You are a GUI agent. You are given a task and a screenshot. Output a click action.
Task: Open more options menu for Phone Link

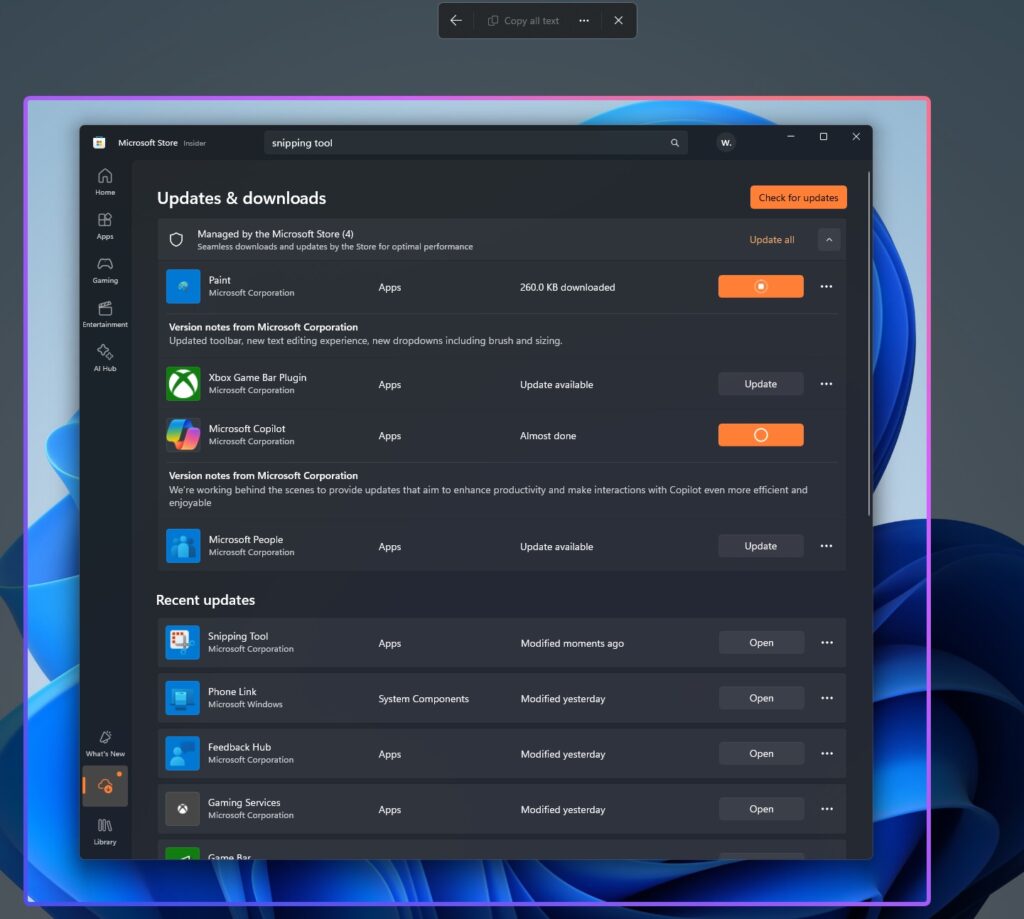827,698
